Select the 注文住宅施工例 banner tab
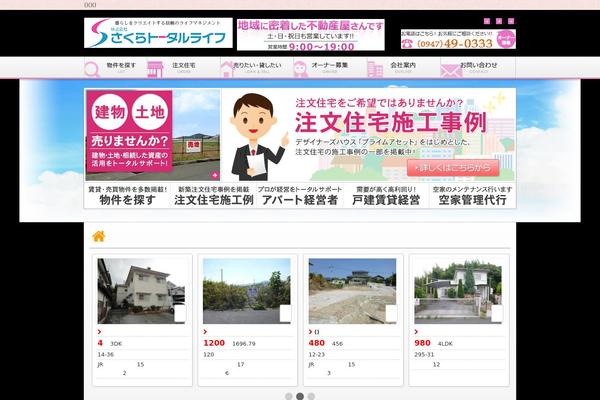The image size is (600, 400). click(x=214, y=196)
